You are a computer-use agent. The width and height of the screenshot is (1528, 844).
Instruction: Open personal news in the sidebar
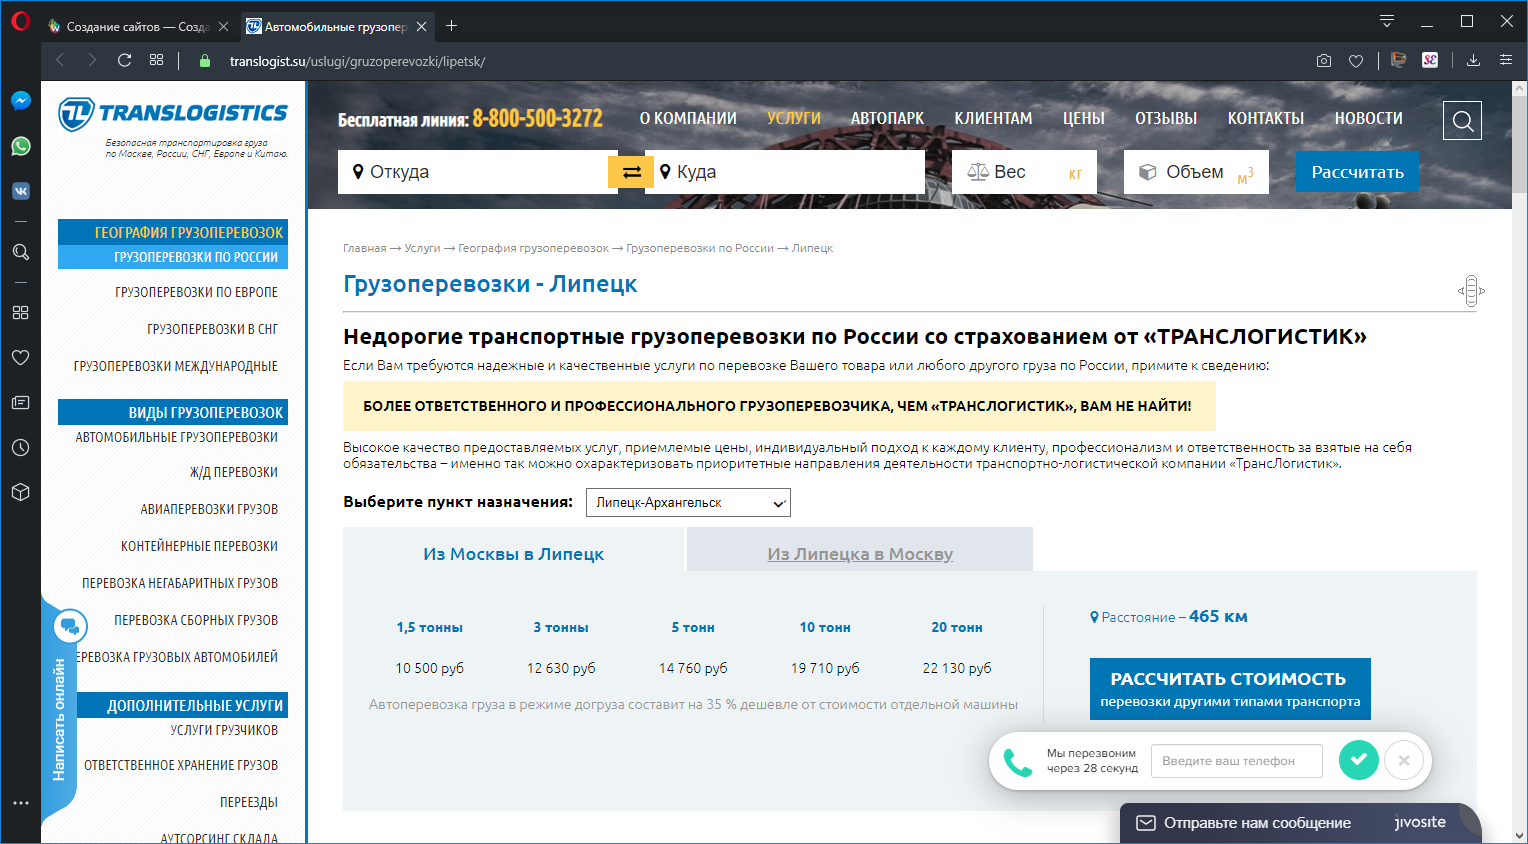point(20,402)
